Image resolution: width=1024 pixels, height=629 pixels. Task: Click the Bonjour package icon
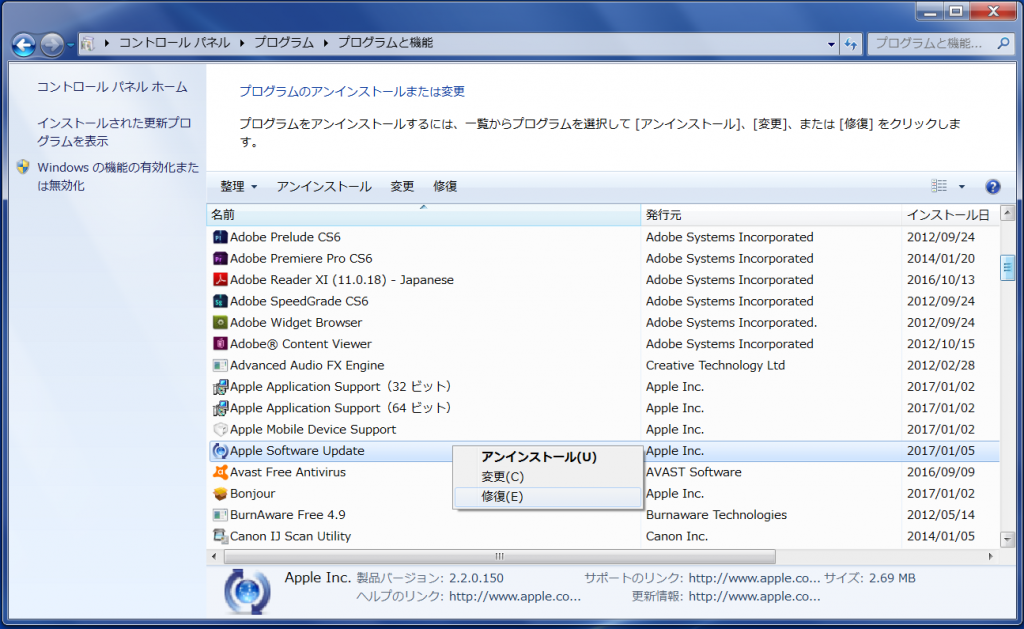pos(220,494)
